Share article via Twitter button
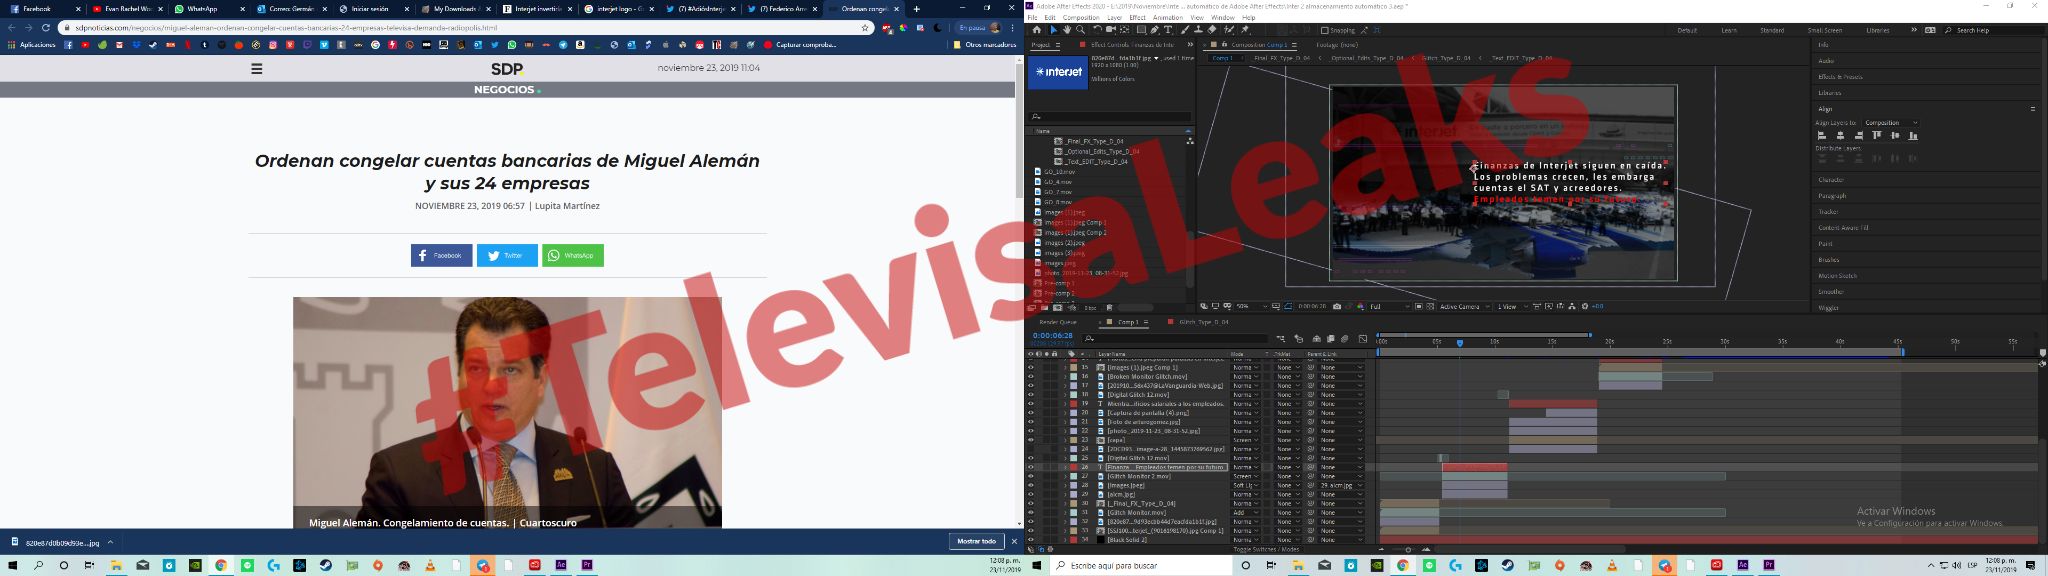2048x576 pixels. tap(507, 255)
